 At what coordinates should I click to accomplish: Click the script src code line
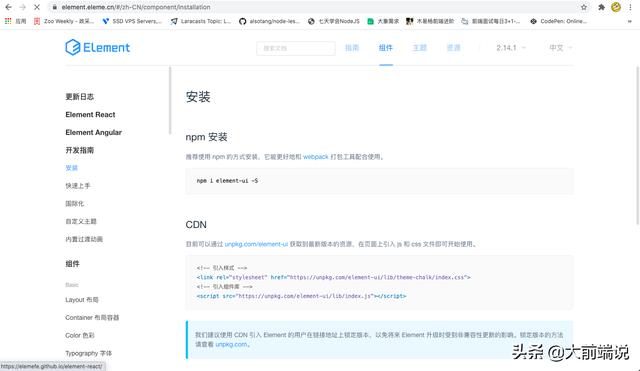[301, 296]
